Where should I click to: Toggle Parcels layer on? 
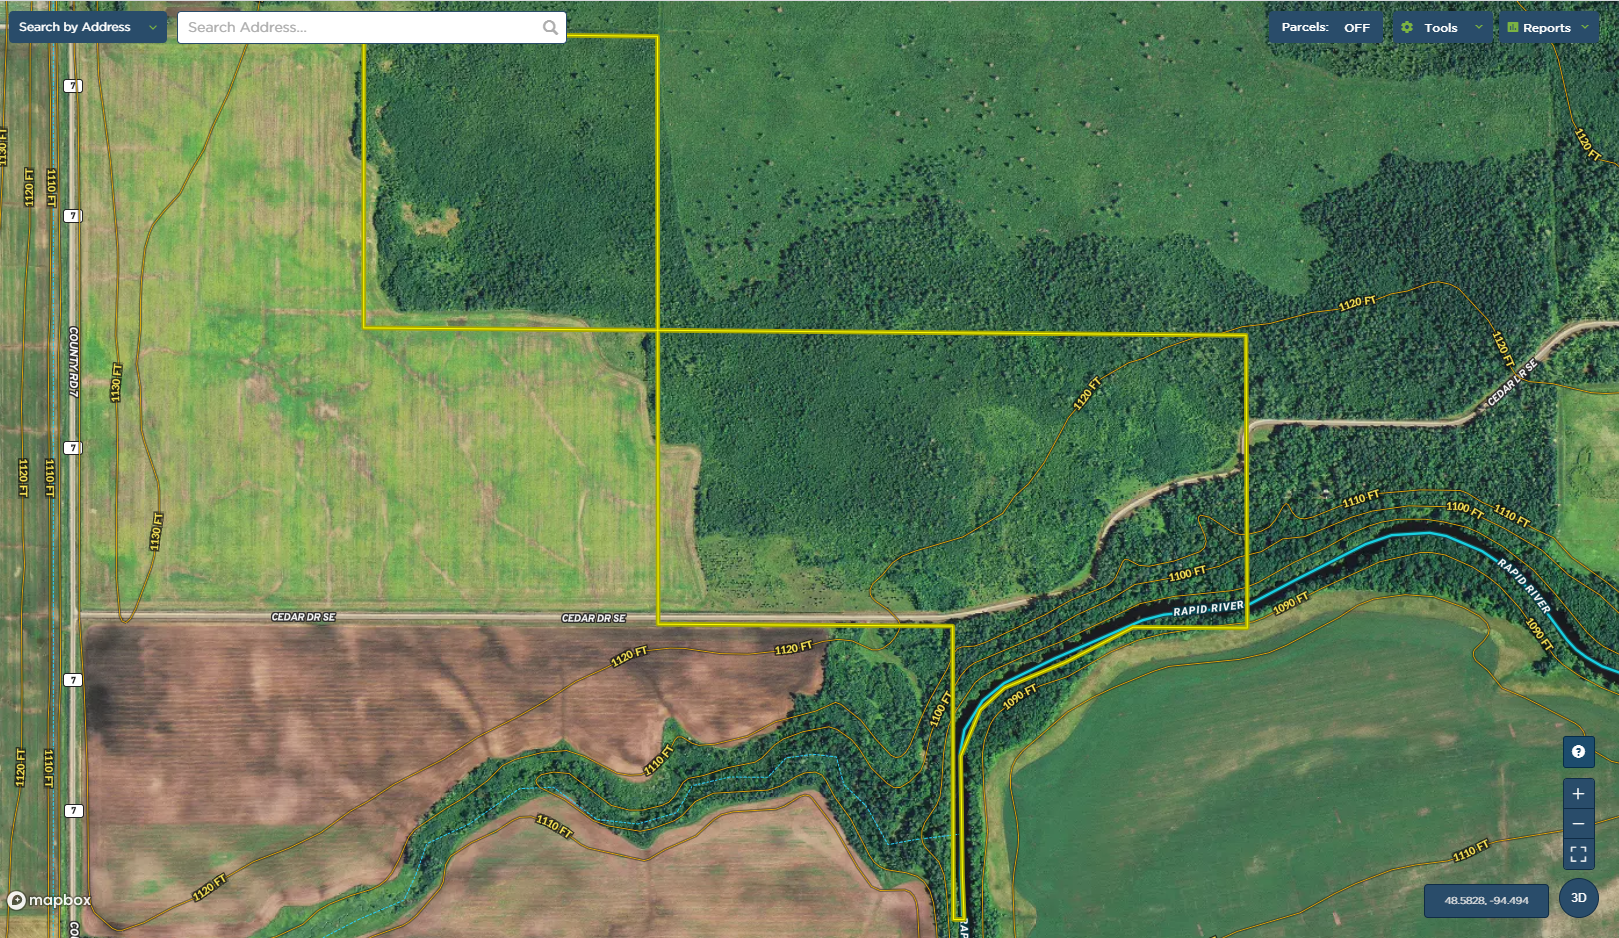(1356, 28)
